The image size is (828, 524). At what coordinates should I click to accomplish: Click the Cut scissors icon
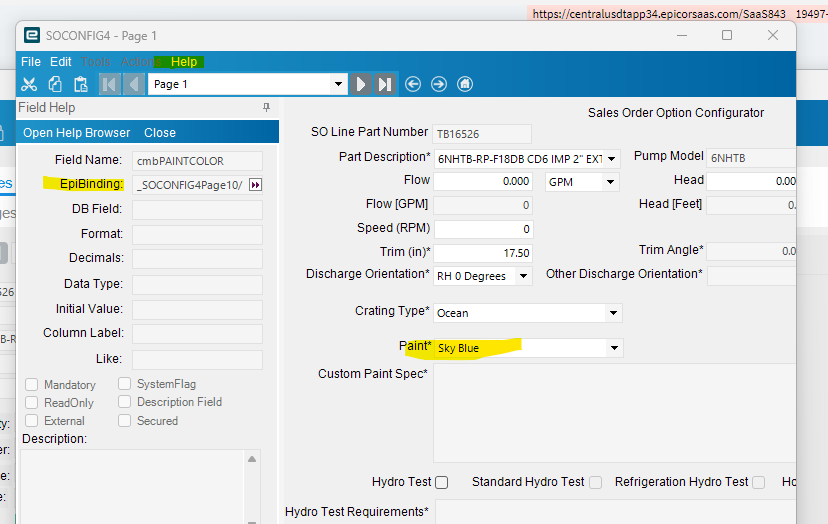click(29, 85)
